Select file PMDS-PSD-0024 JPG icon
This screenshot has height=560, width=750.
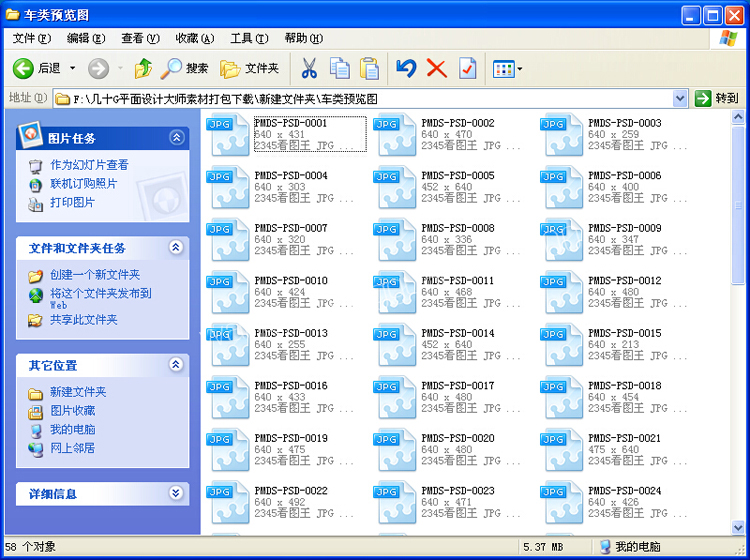coord(562,503)
